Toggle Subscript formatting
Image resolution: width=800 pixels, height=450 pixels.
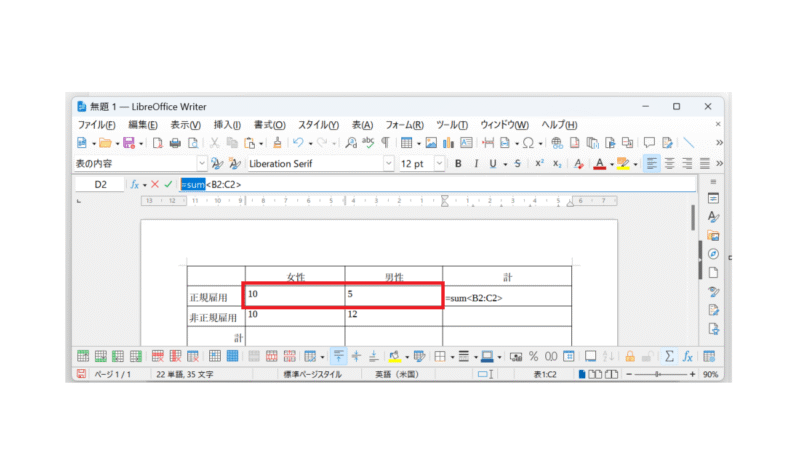pyautogui.click(x=557, y=164)
